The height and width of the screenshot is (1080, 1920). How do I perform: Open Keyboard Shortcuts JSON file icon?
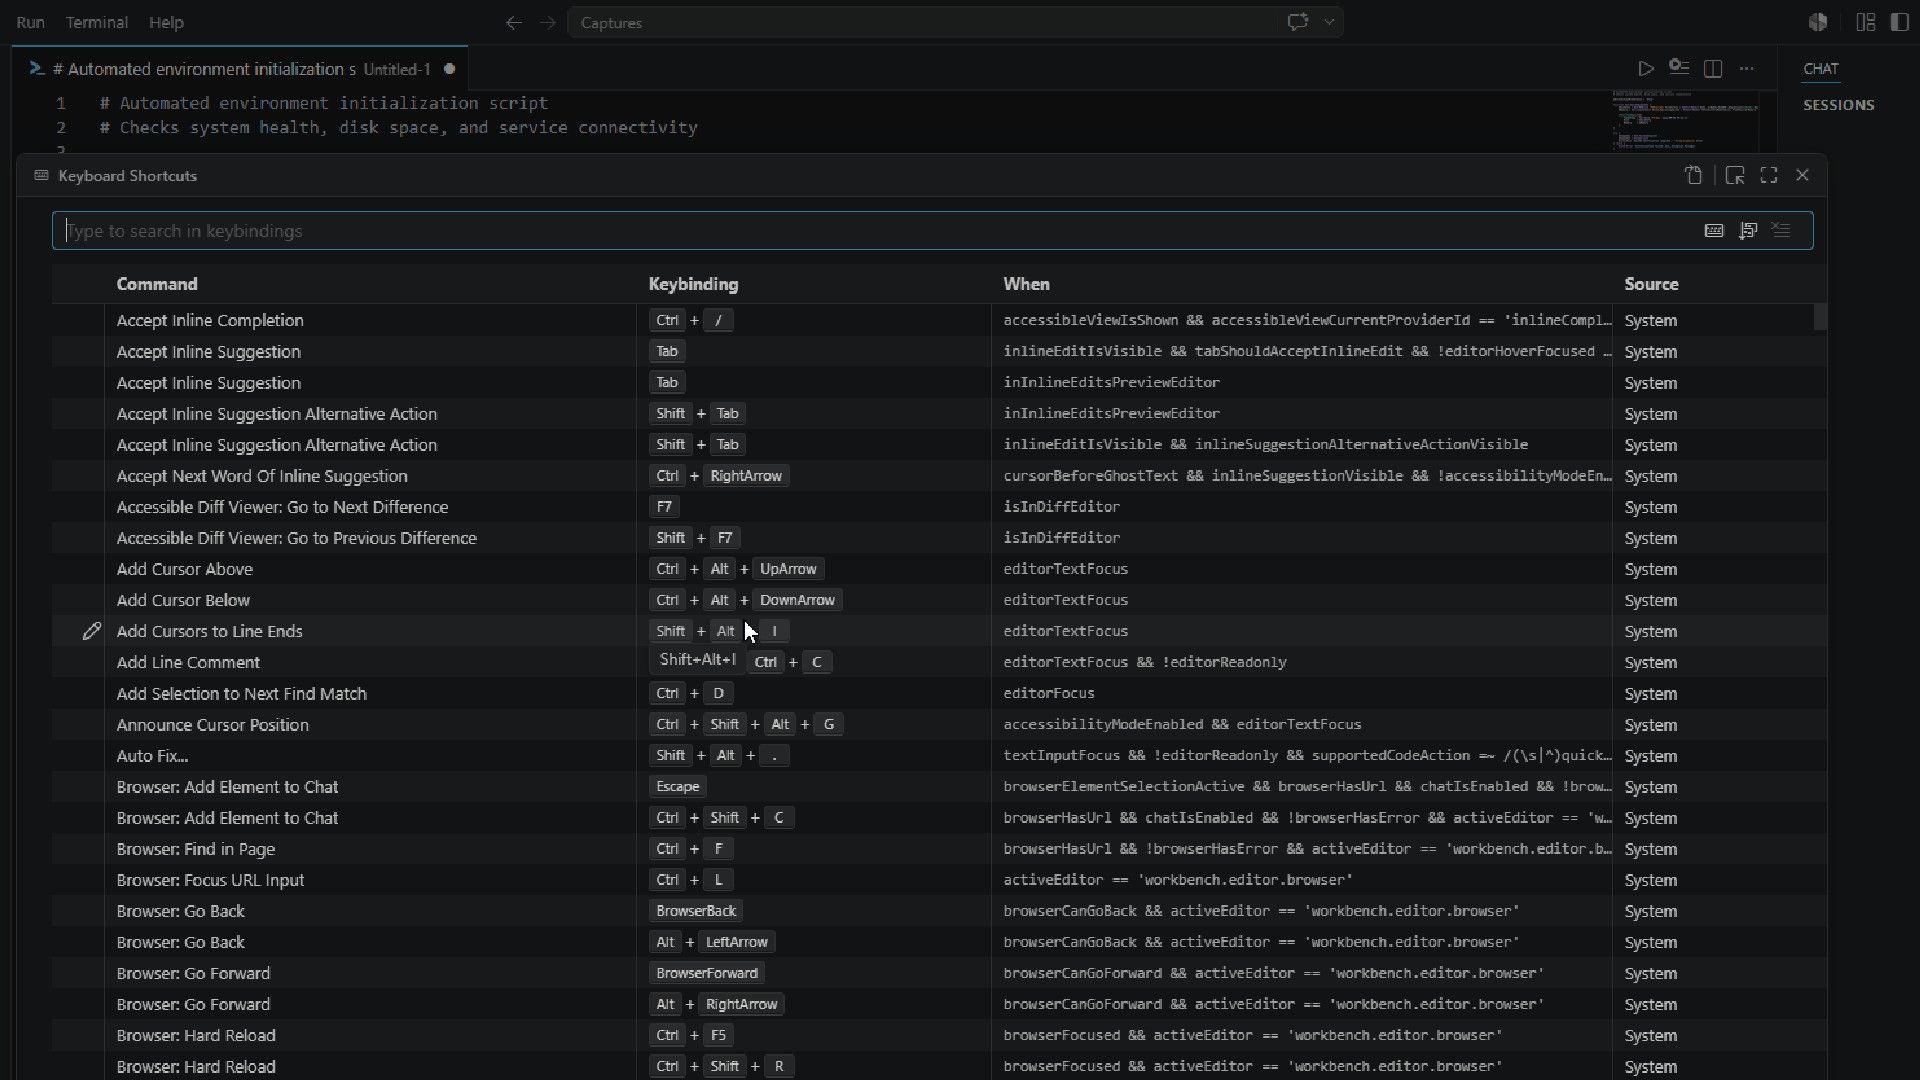(x=1693, y=176)
